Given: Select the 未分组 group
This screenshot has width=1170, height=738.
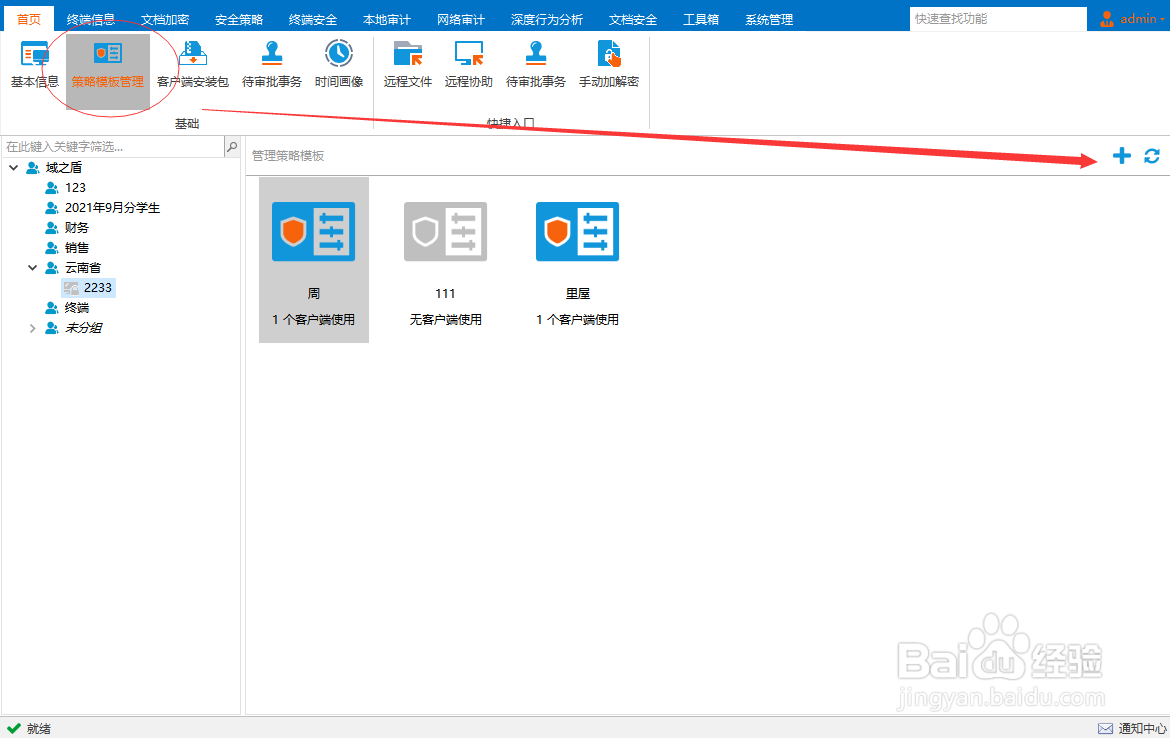Looking at the screenshot, I should (x=83, y=328).
